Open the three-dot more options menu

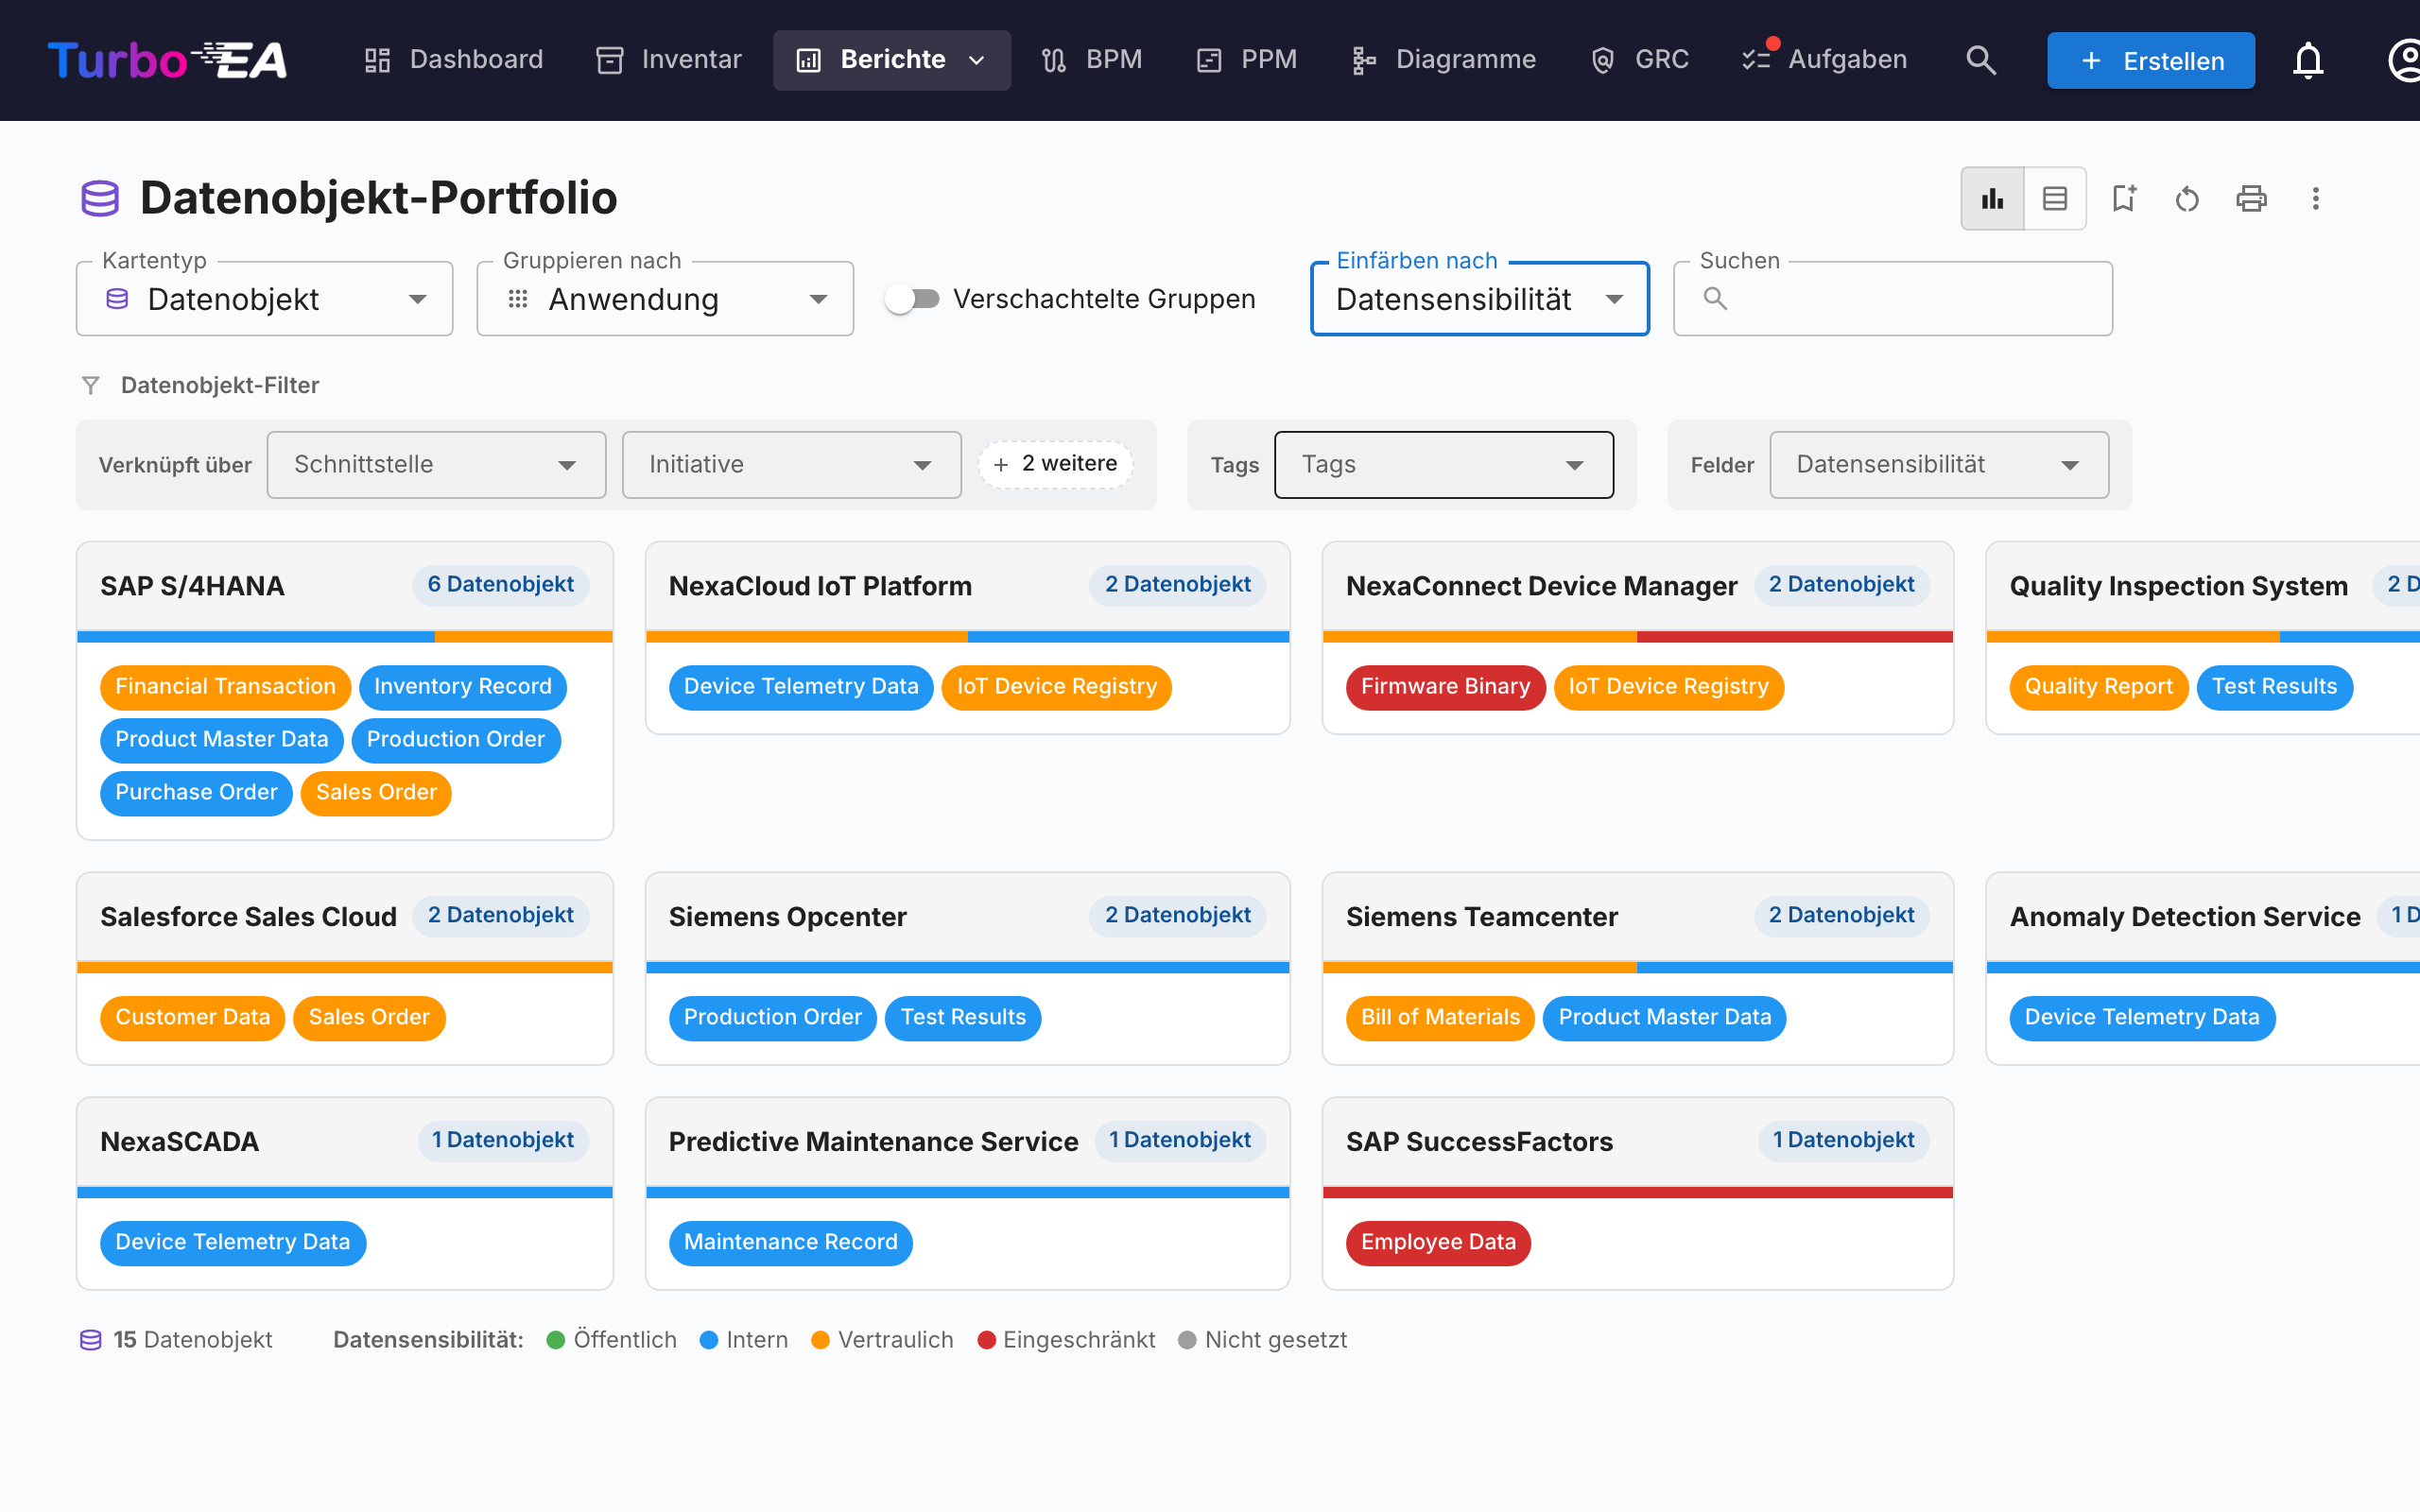2315,198
